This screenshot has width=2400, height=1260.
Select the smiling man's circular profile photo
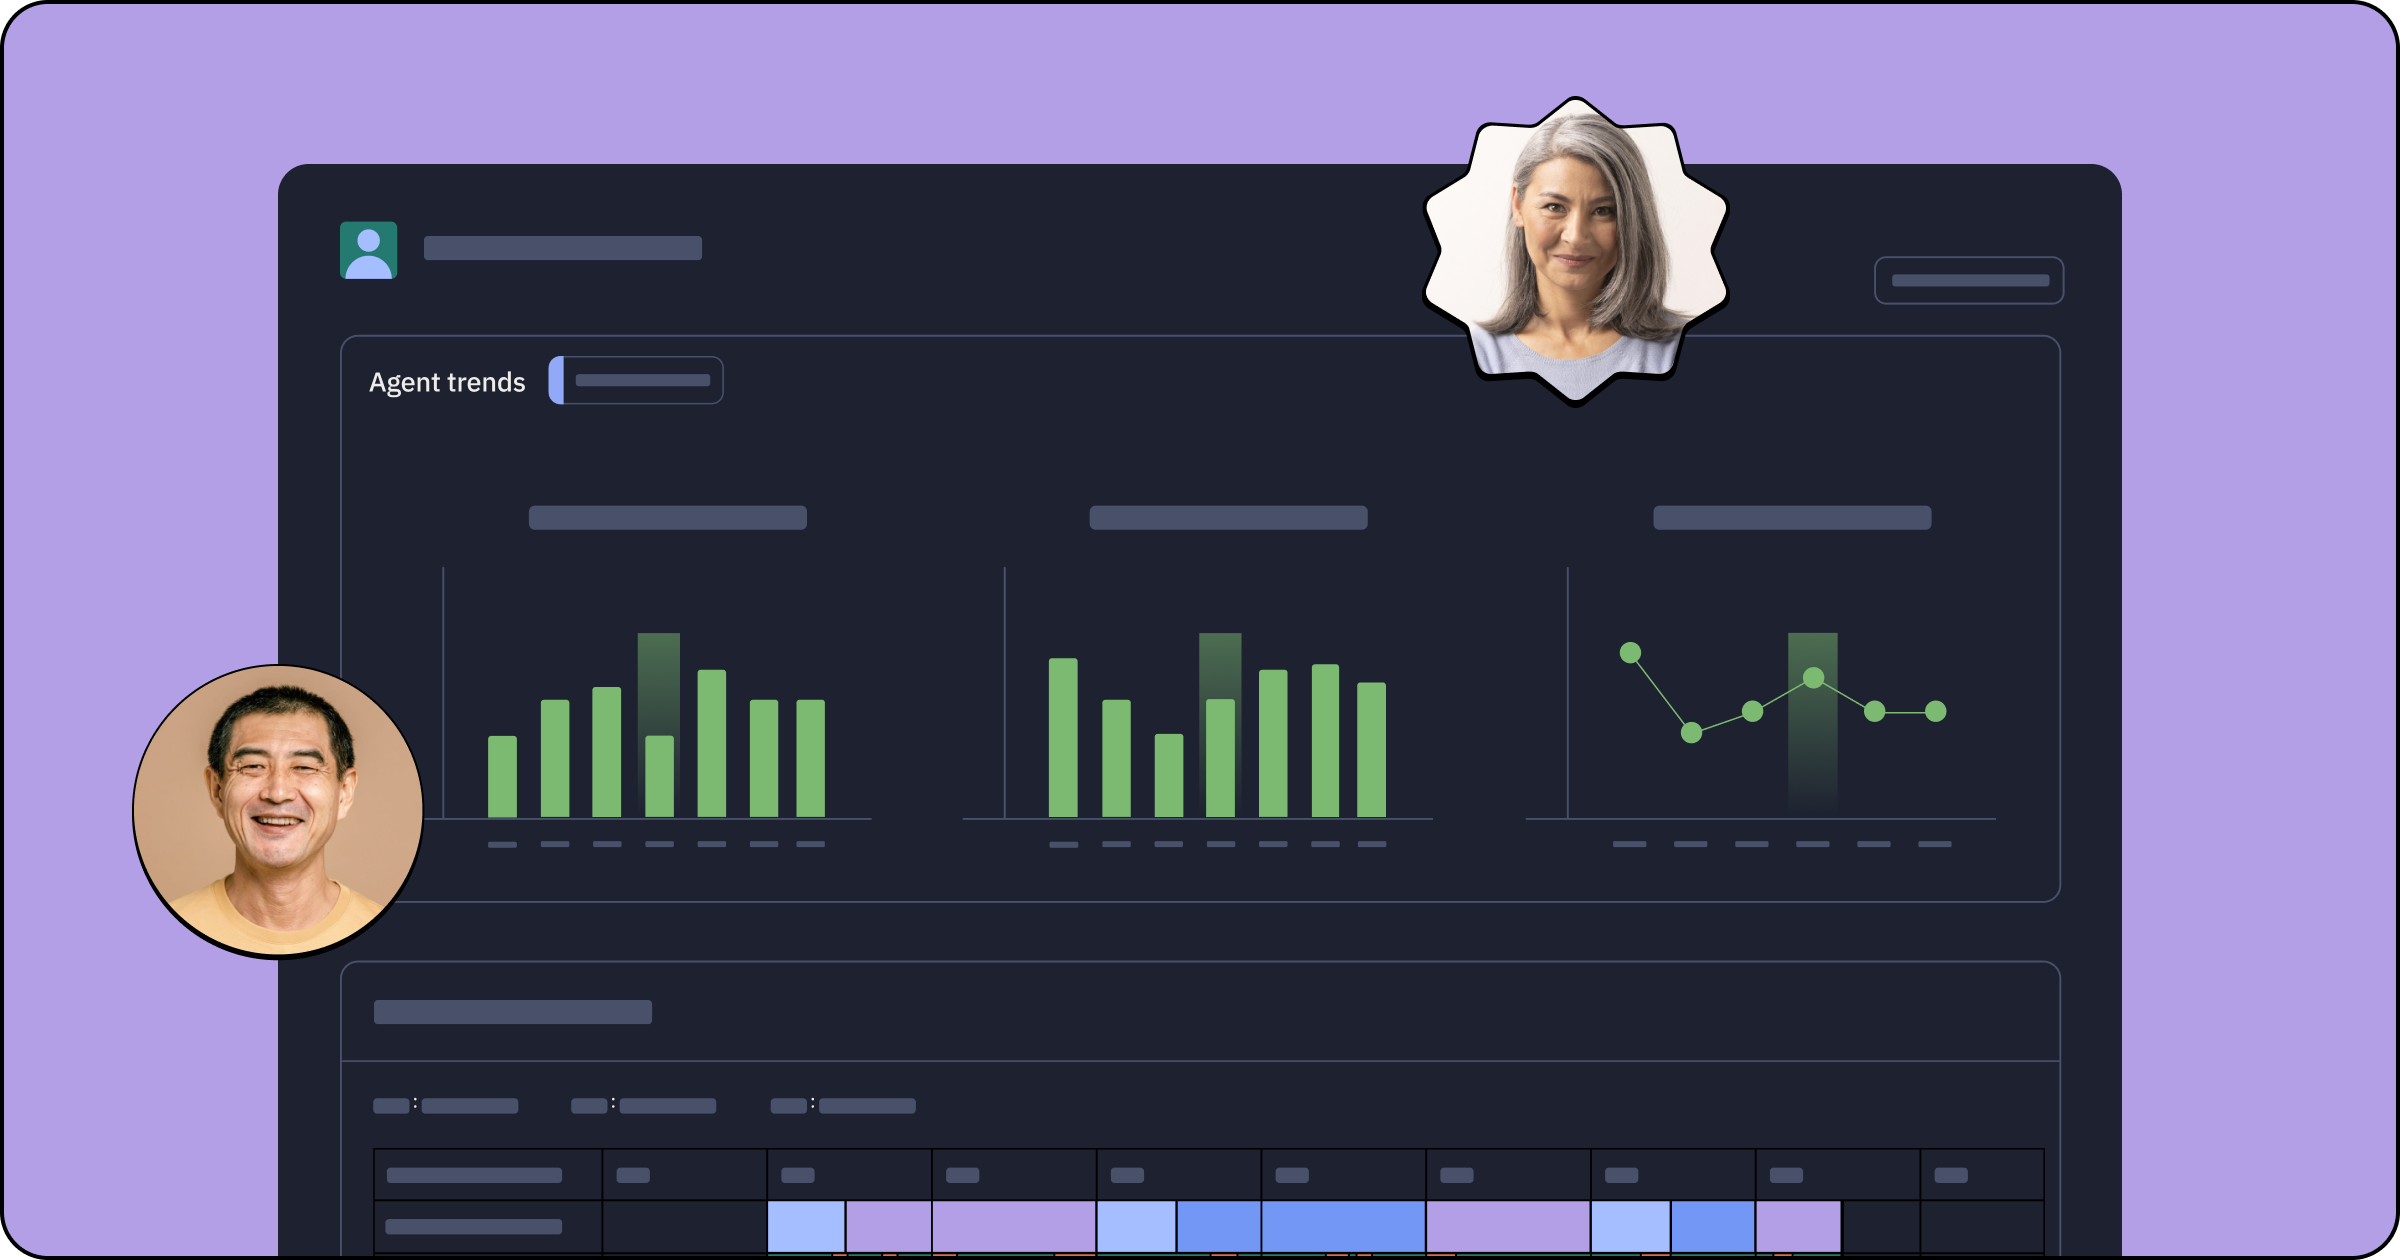click(x=278, y=811)
